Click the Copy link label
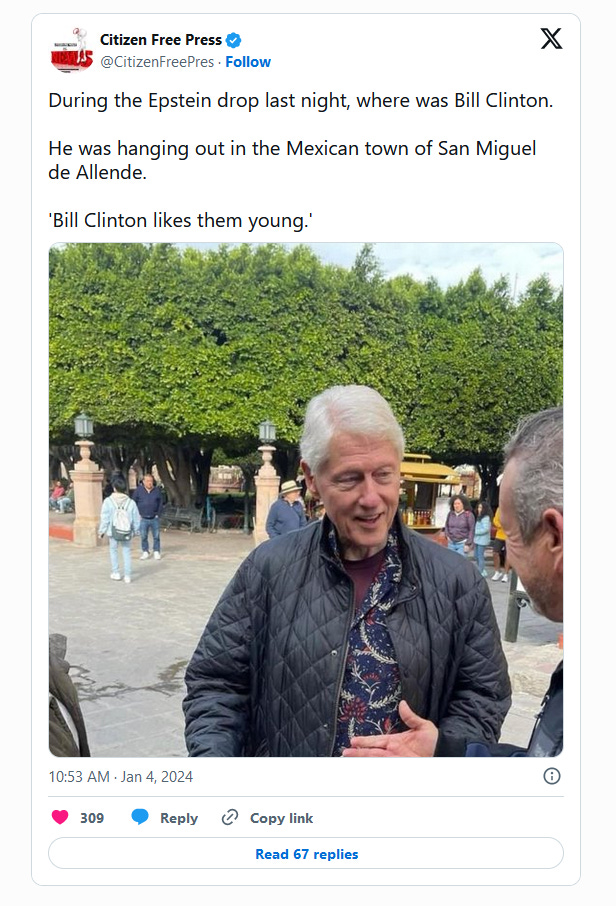 pyautogui.click(x=281, y=818)
